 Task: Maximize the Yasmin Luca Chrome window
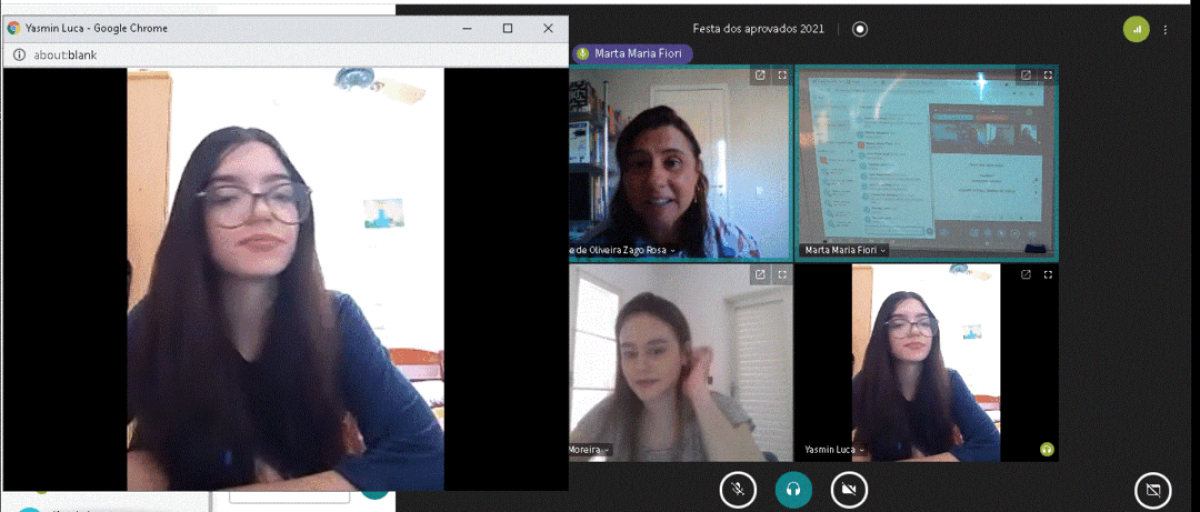508,28
